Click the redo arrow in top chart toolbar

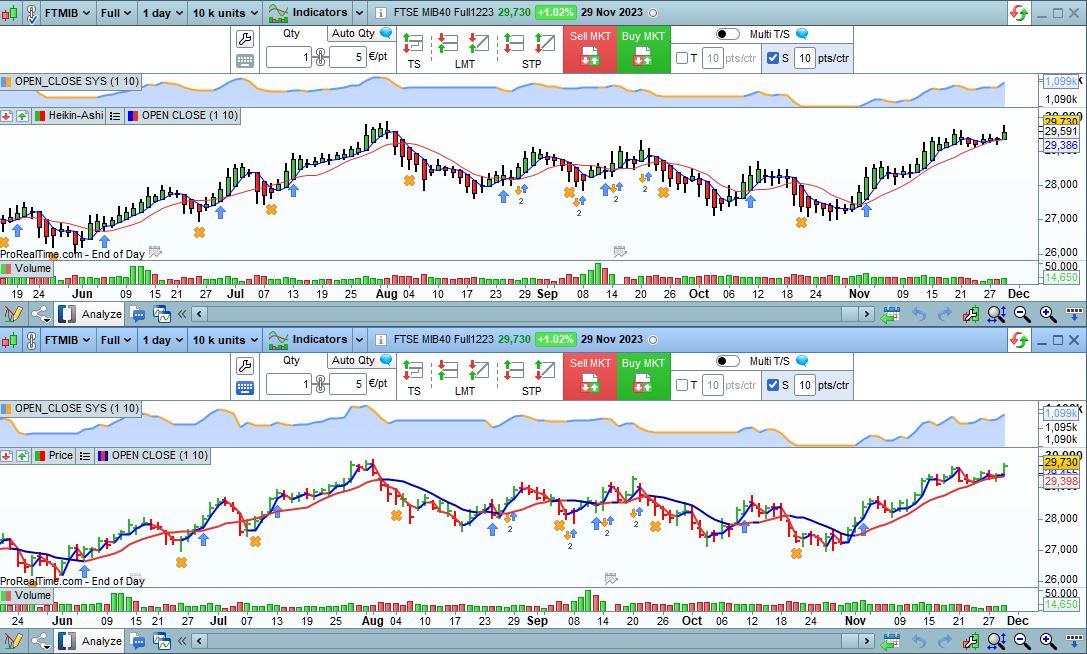tap(944, 314)
